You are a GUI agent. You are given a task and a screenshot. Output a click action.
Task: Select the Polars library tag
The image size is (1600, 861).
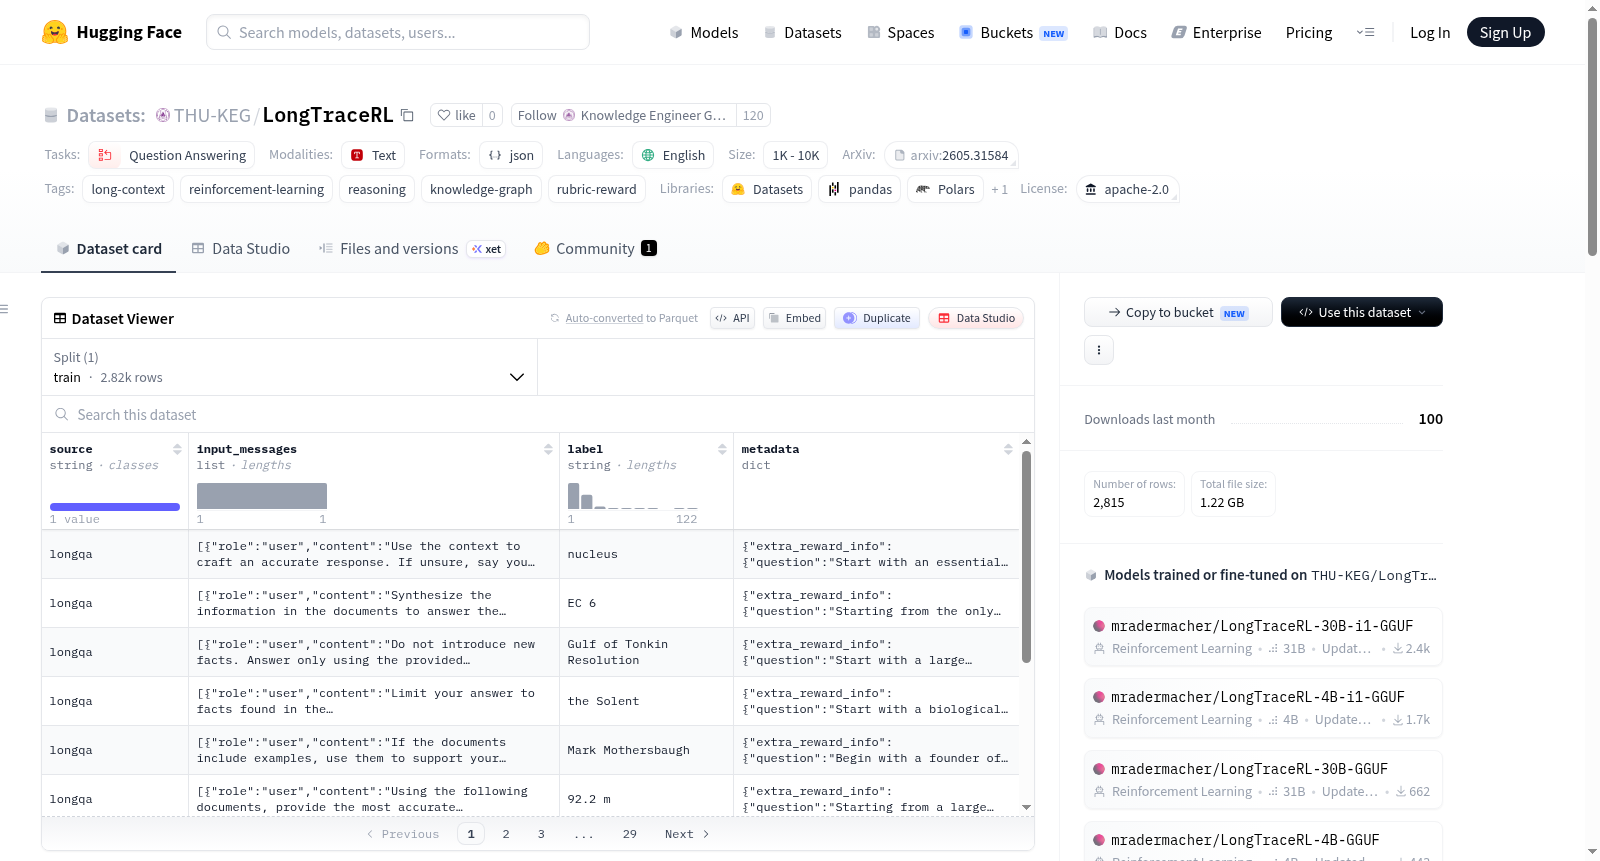click(x=945, y=189)
